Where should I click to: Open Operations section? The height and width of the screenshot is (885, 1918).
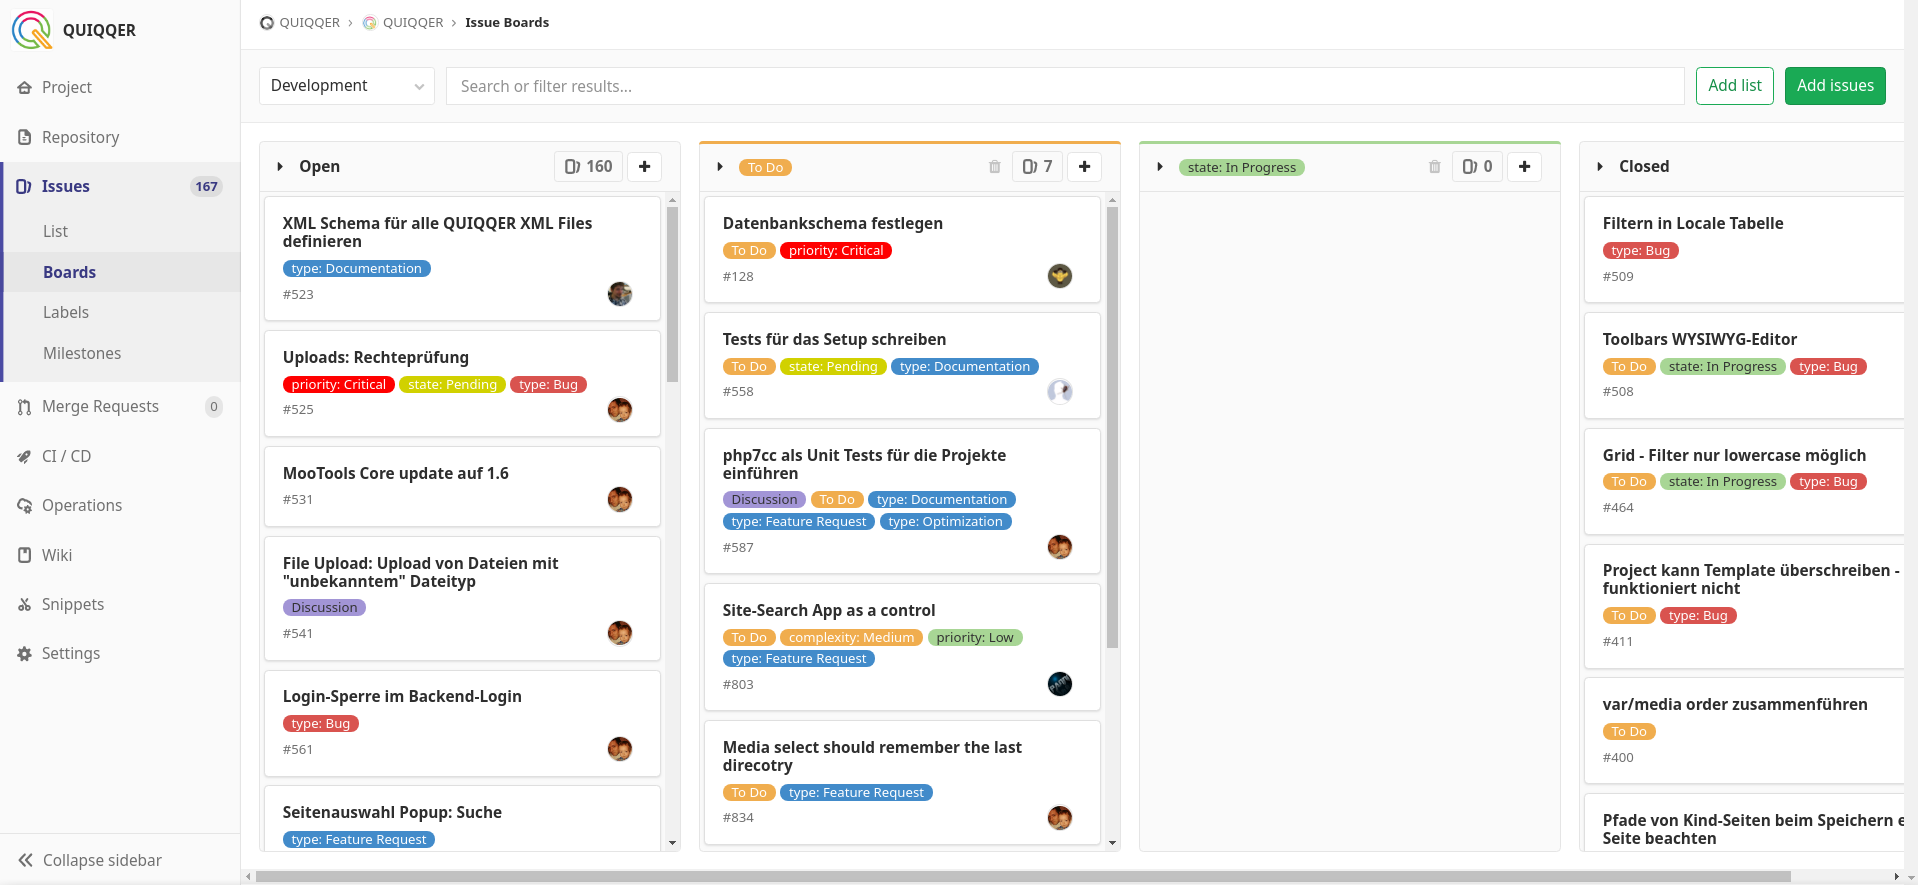pyautogui.click(x=82, y=505)
